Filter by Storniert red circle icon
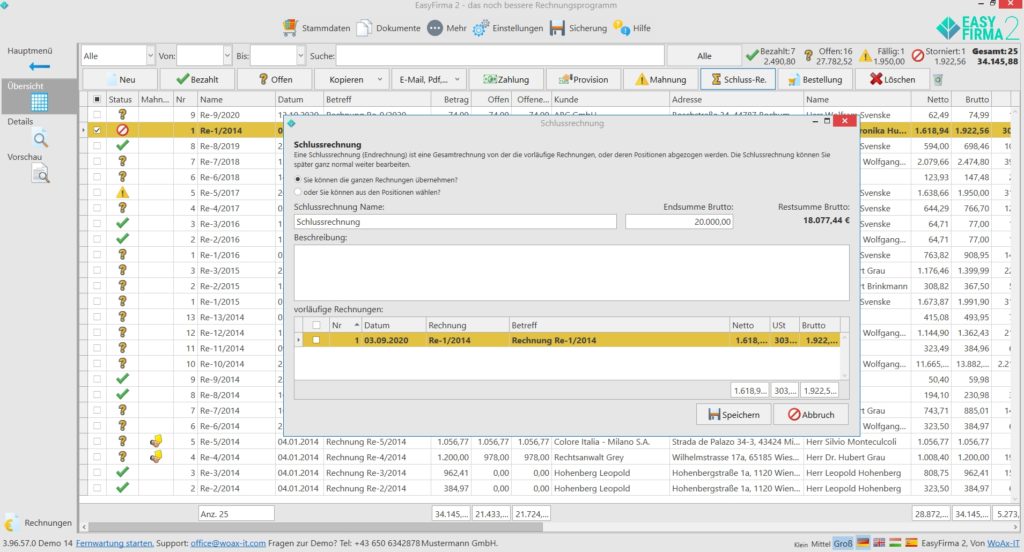1024x552 pixels. tap(918, 56)
